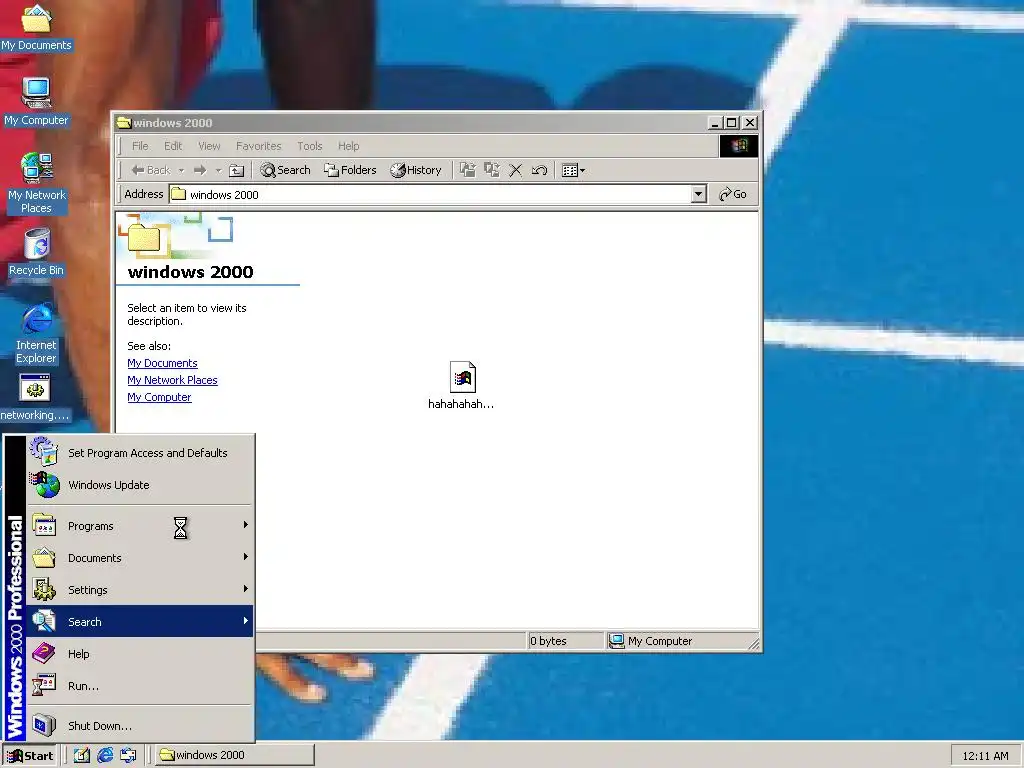Open the Help menu in Explorer
The width and height of the screenshot is (1024, 768).
pyautogui.click(x=349, y=146)
